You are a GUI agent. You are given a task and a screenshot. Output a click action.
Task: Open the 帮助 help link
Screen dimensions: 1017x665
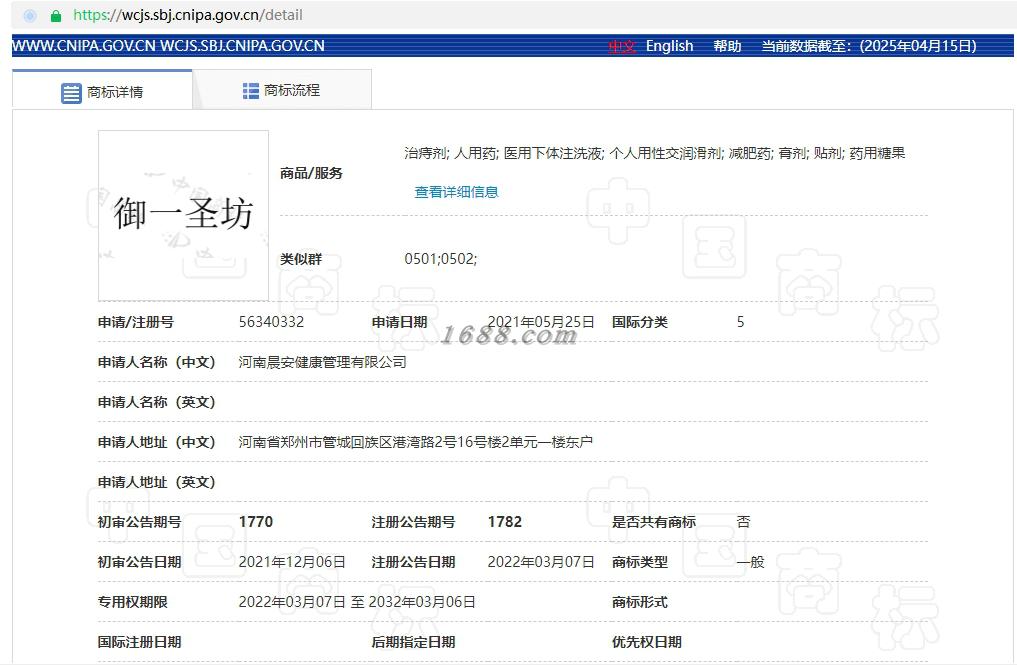coord(727,46)
